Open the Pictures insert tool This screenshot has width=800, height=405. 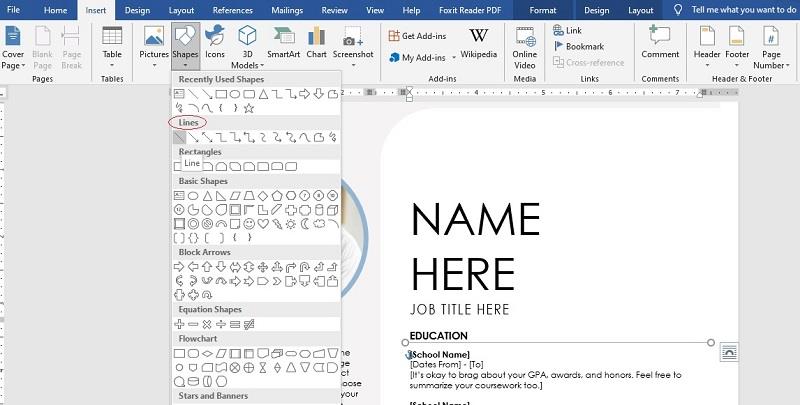pos(154,44)
